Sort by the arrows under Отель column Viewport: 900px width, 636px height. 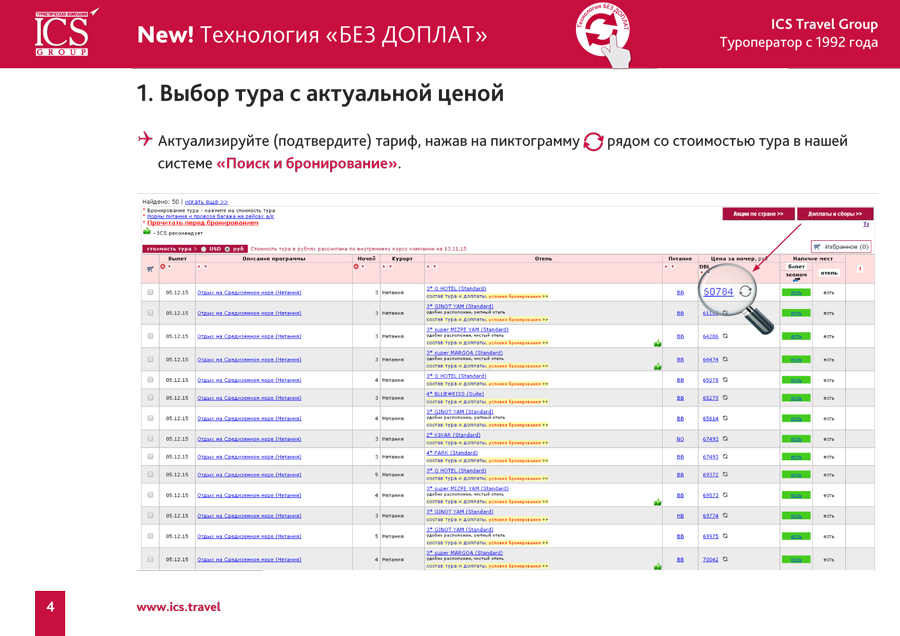pyautogui.click(x=431, y=267)
